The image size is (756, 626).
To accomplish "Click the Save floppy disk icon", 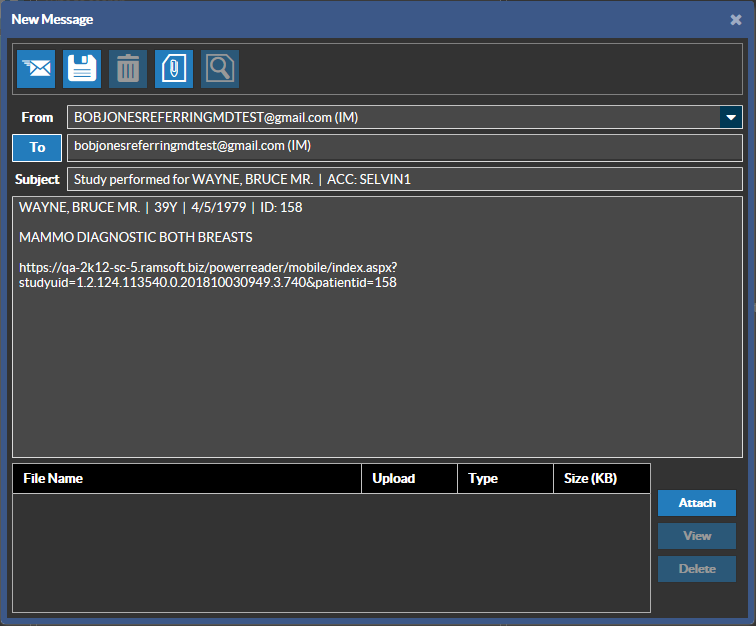I will pos(82,68).
